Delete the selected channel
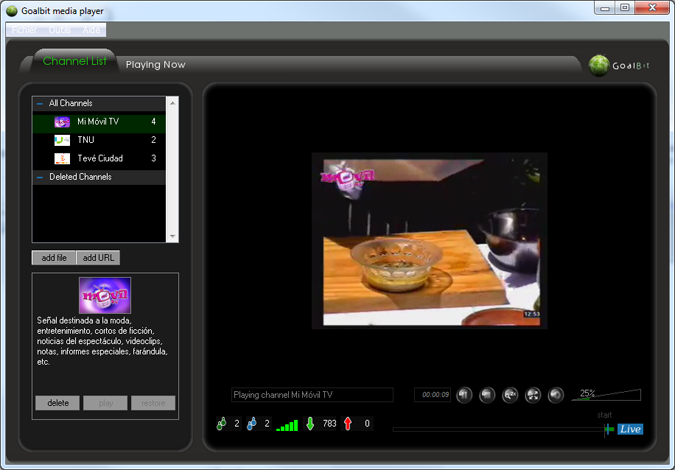This screenshot has width=675, height=470. pyautogui.click(x=58, y=403)
